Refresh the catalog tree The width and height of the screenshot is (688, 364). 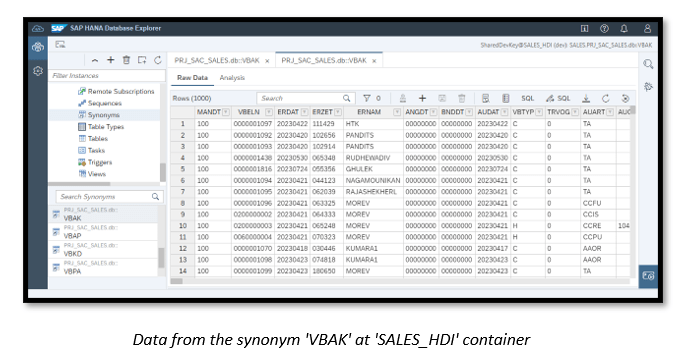pyautogui.click(x=158, y=60)
